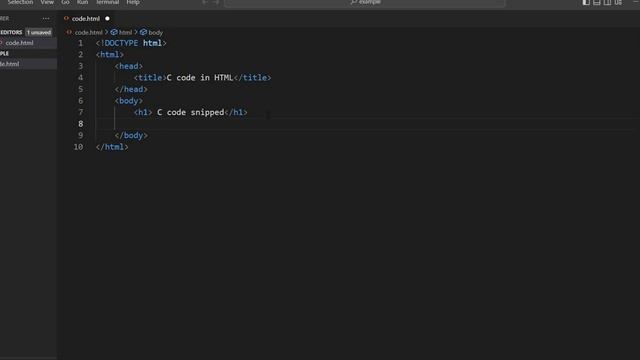Go forward with the navigation arrow
The height and width of the screenshot is (360, 640).
[216, 2]
